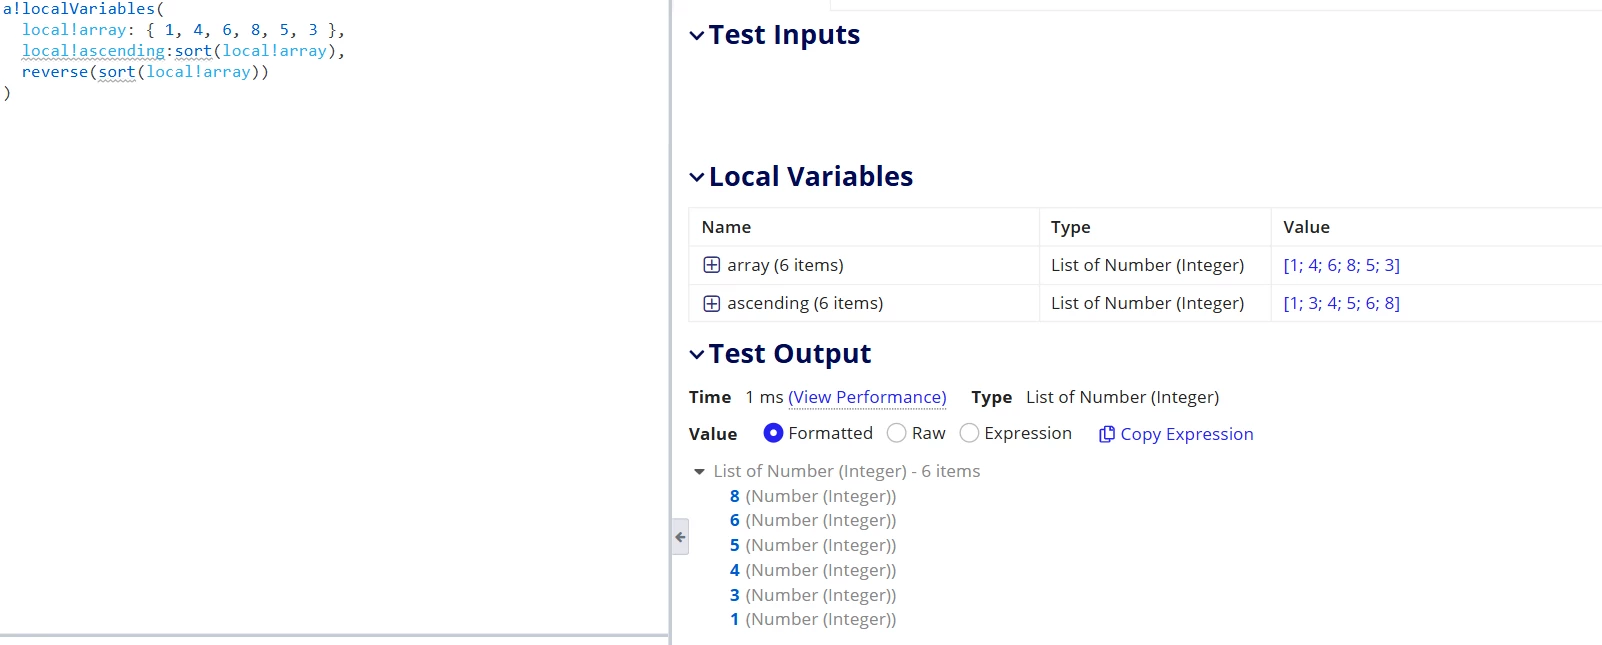
Task: Click local!array definition line in editor
Action: [x=183, y=30]
